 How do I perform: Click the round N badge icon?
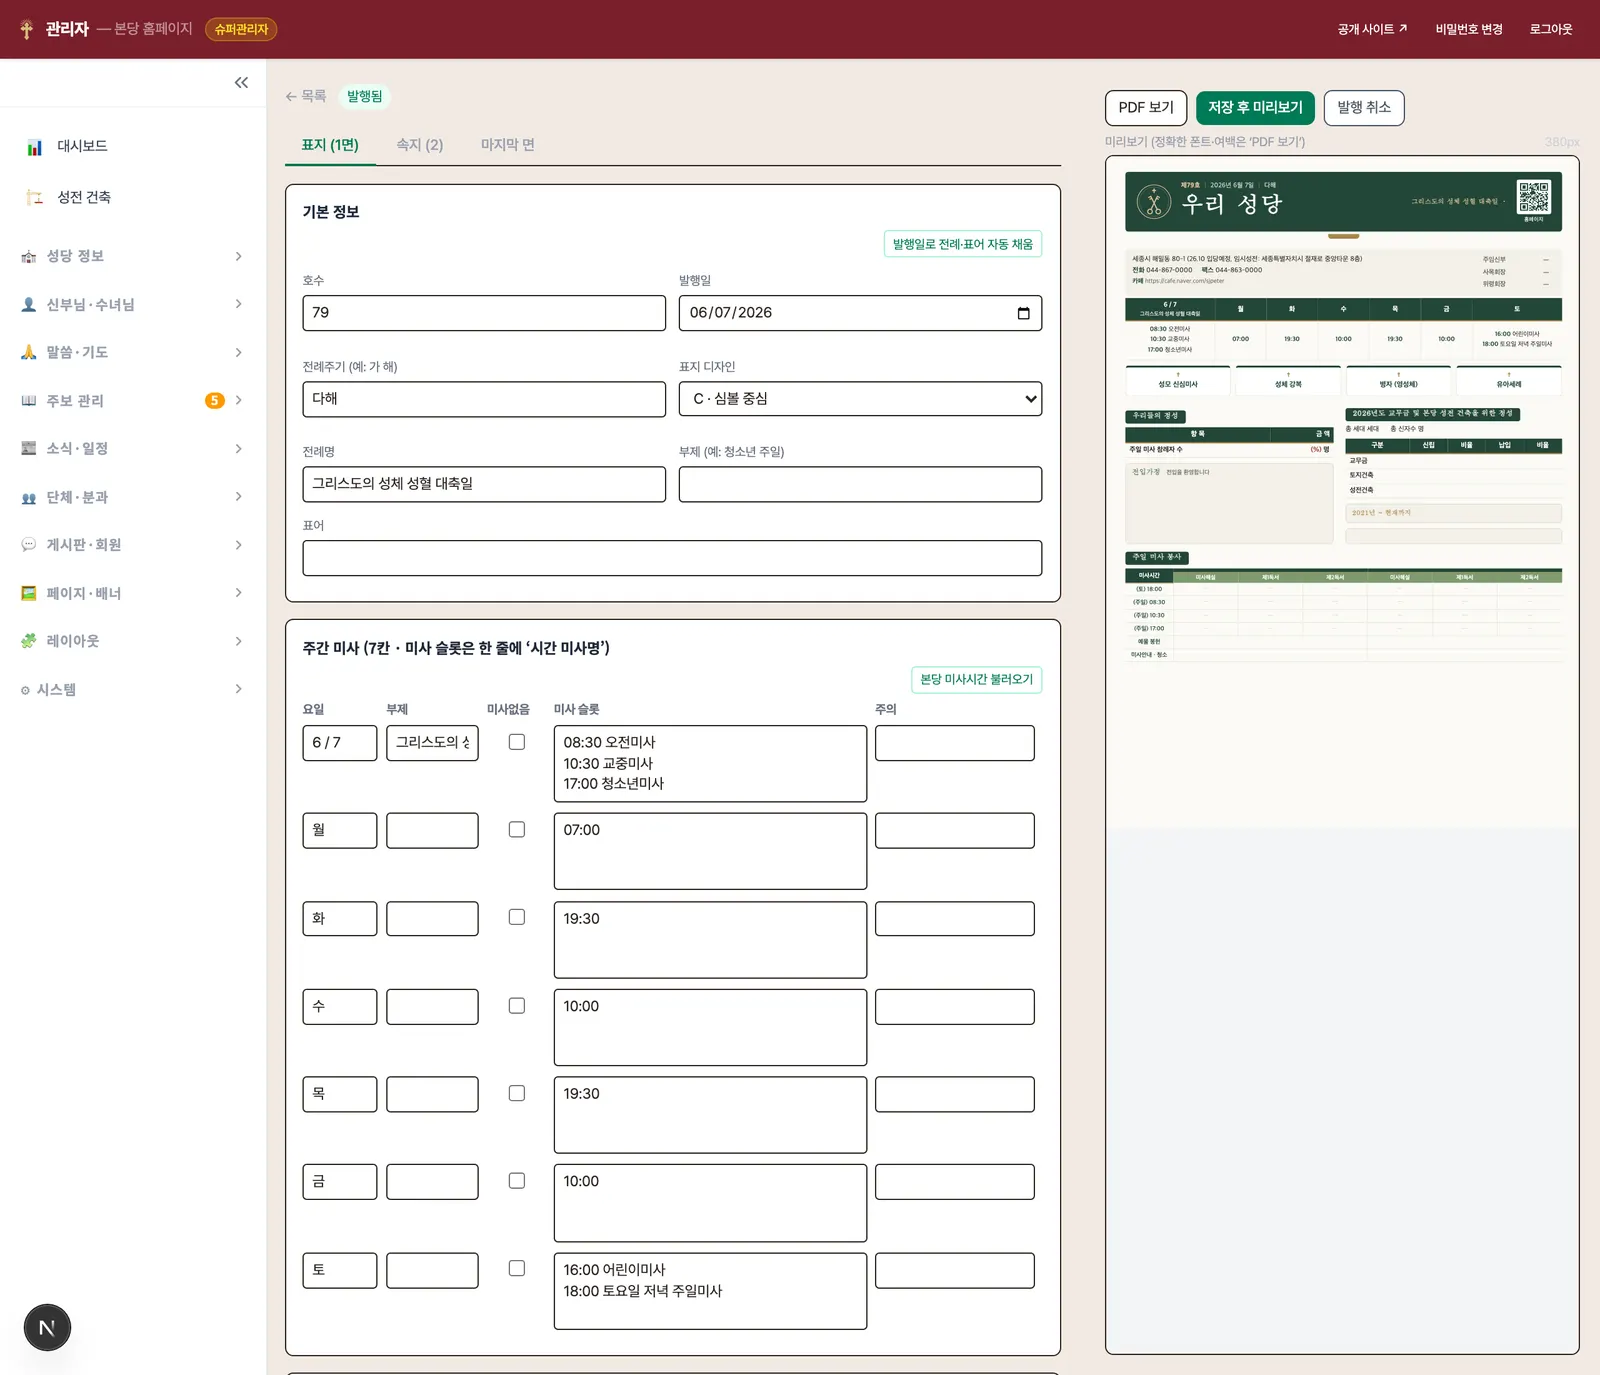pyautogui.click(x=47, y=1328)
